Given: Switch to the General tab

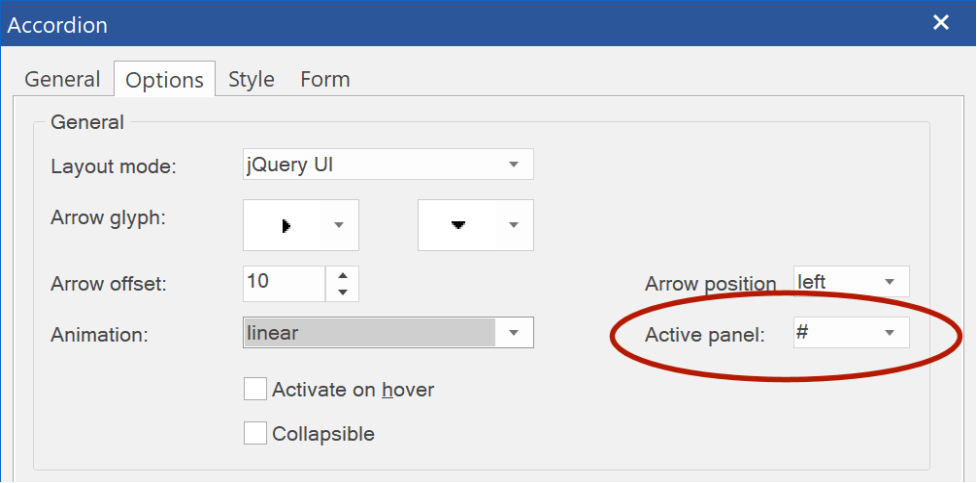Looking at the screenshot, I should click(62, 79).
